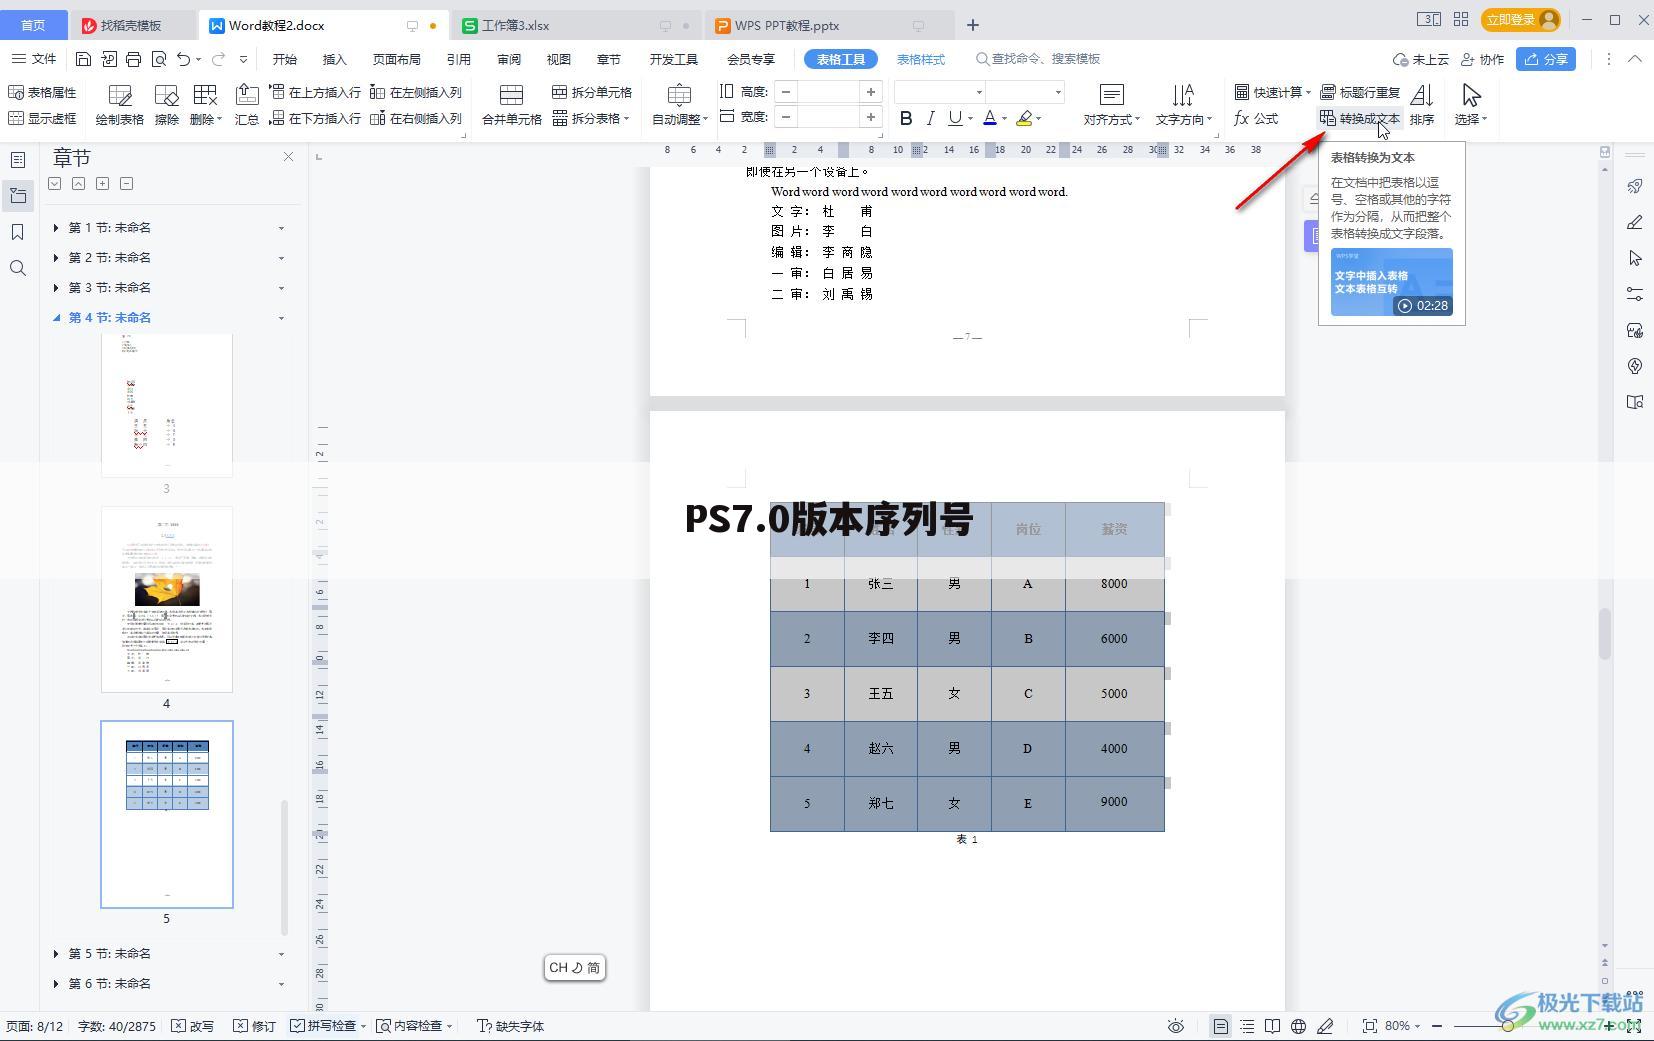Toggle underline formatting
1654x1041 pixels.
click(955, 118)
